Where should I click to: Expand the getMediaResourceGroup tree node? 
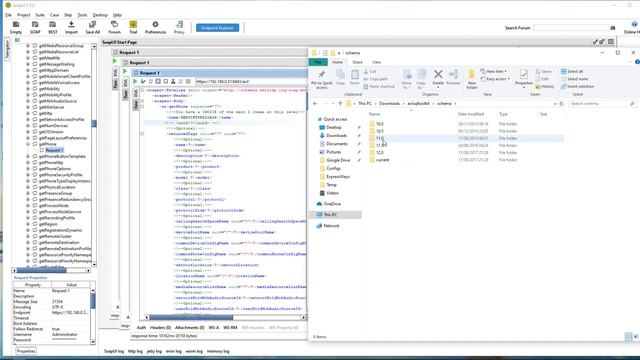click(28, 46)
